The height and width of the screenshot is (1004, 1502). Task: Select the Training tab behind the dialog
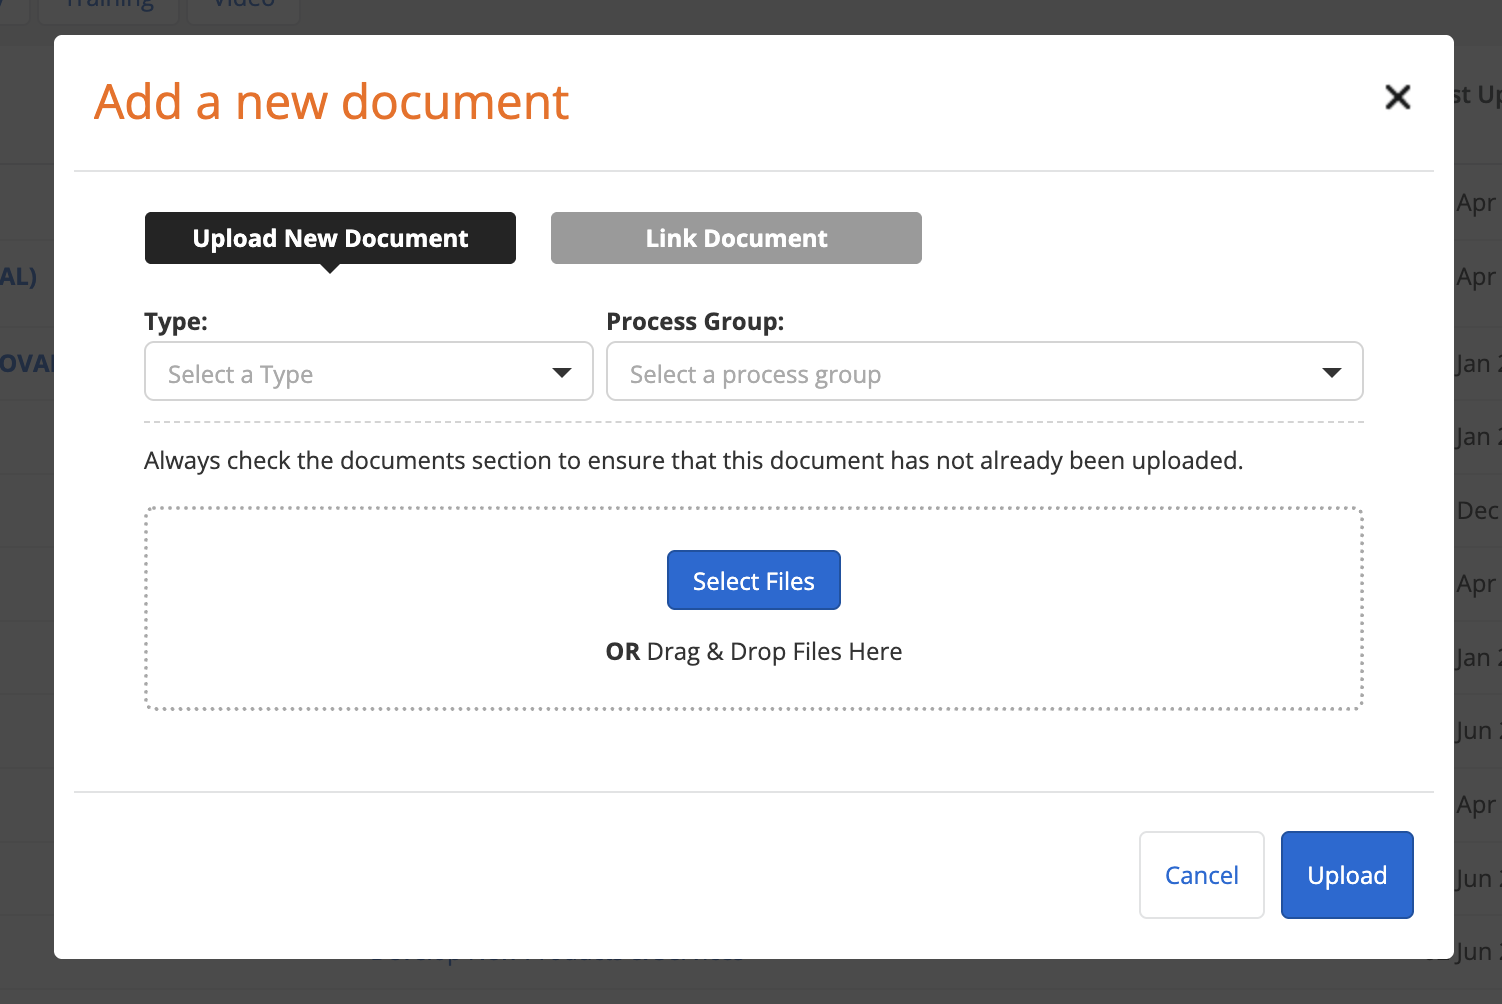click(110, 8)
